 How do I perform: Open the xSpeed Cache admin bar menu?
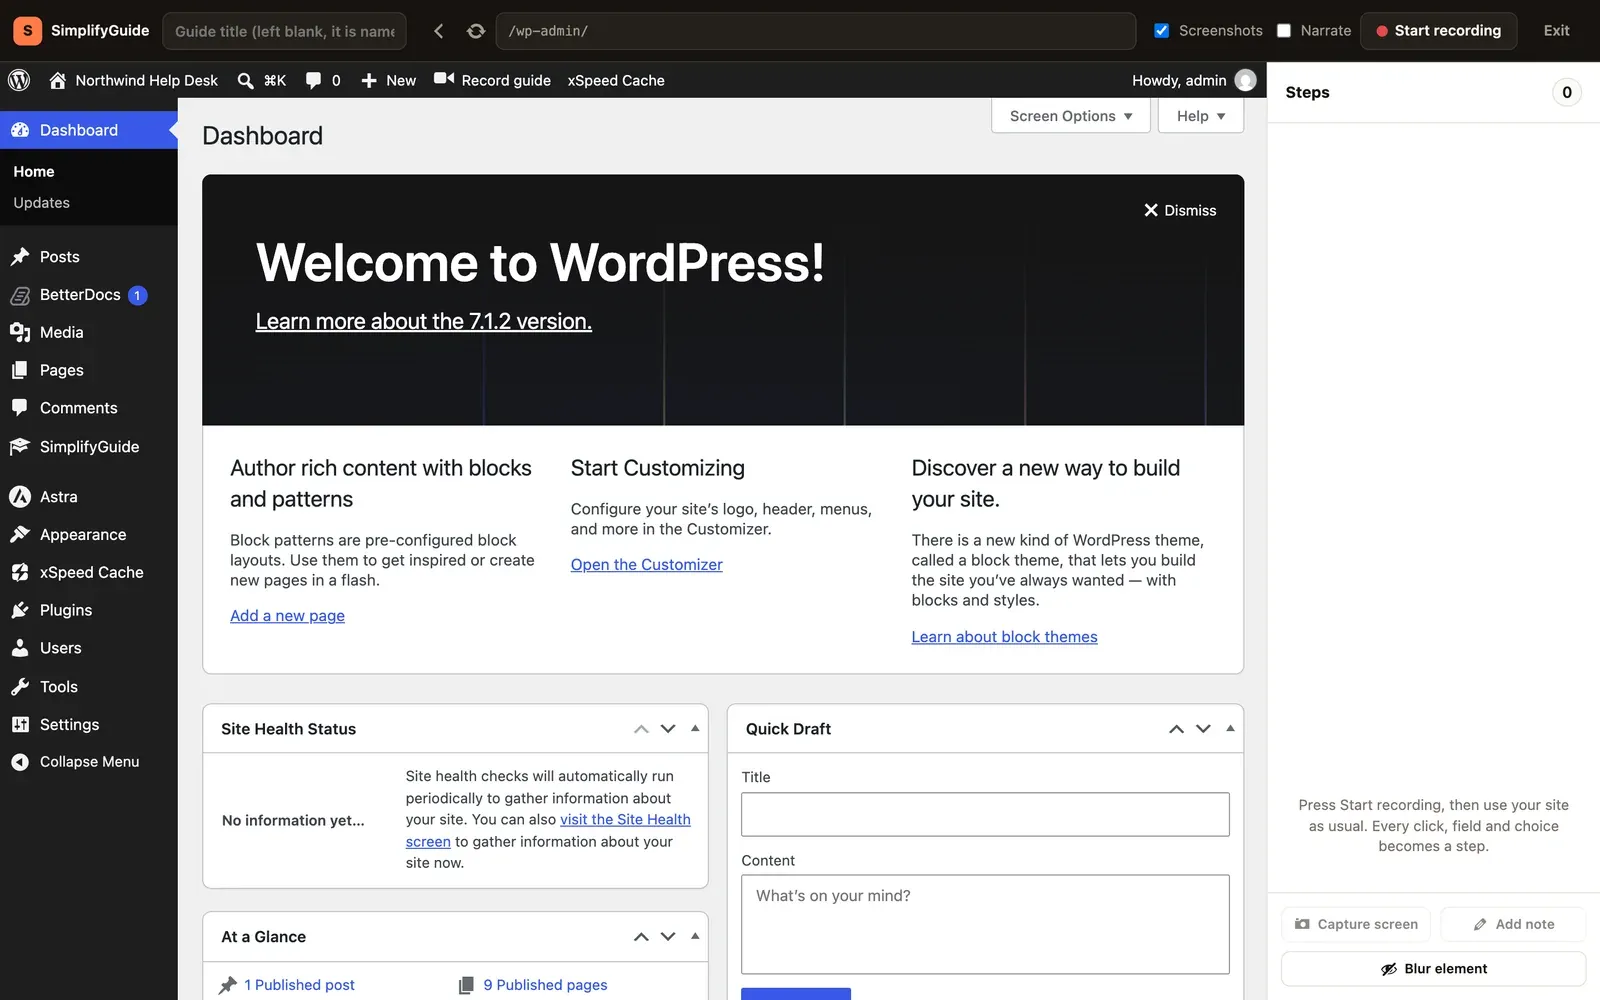tap(616, 80)
